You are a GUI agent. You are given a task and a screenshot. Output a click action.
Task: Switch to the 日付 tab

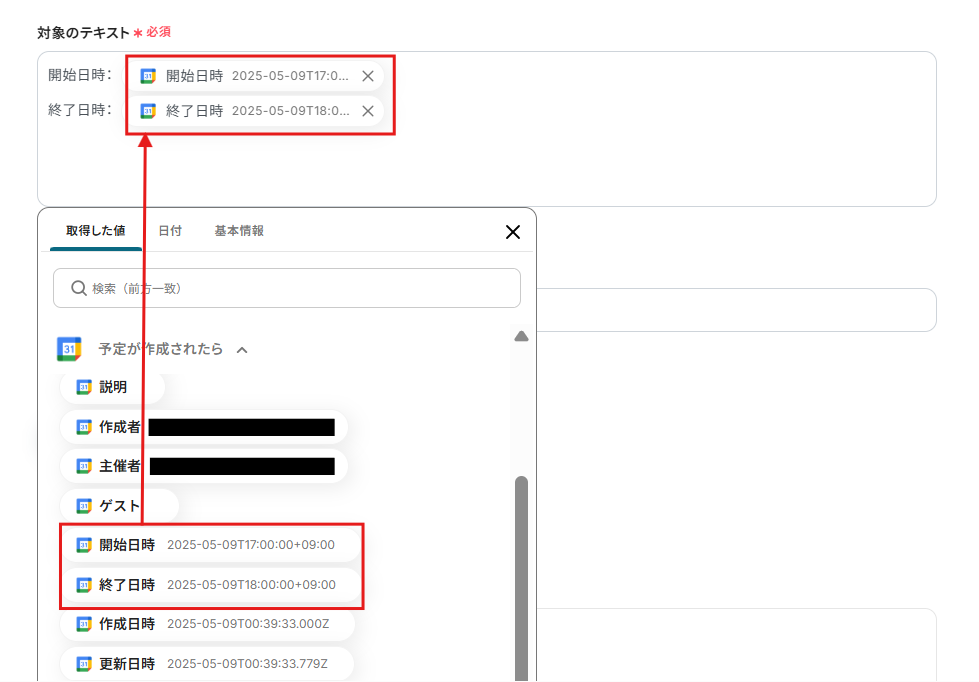[x=170, y=231]
